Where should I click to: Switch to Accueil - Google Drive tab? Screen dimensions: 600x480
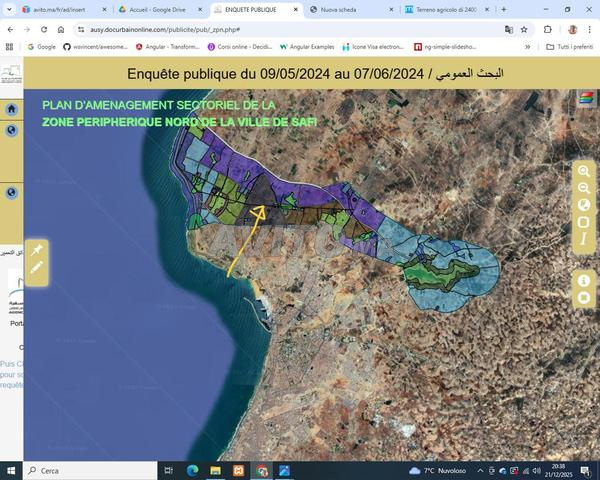(157, 10)
